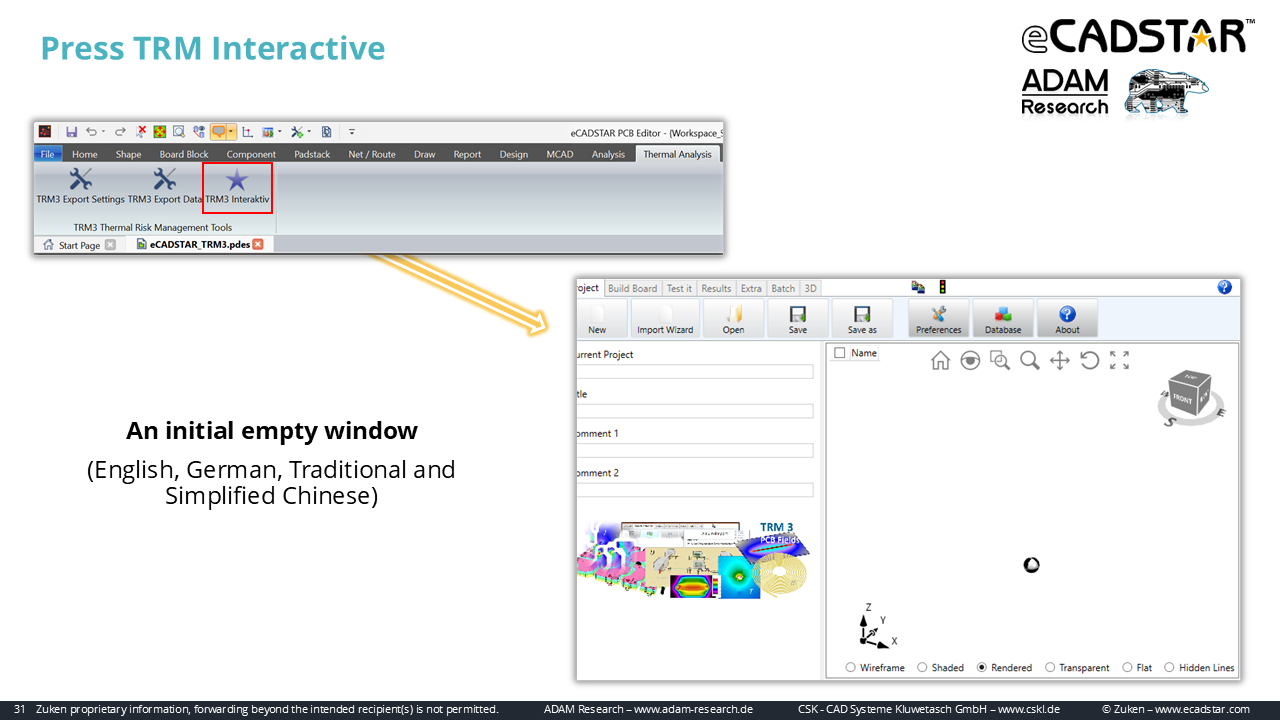This screenshot has width=1280, height=720.
Task: Open the Build Board tab
Action: click(633, 288)
